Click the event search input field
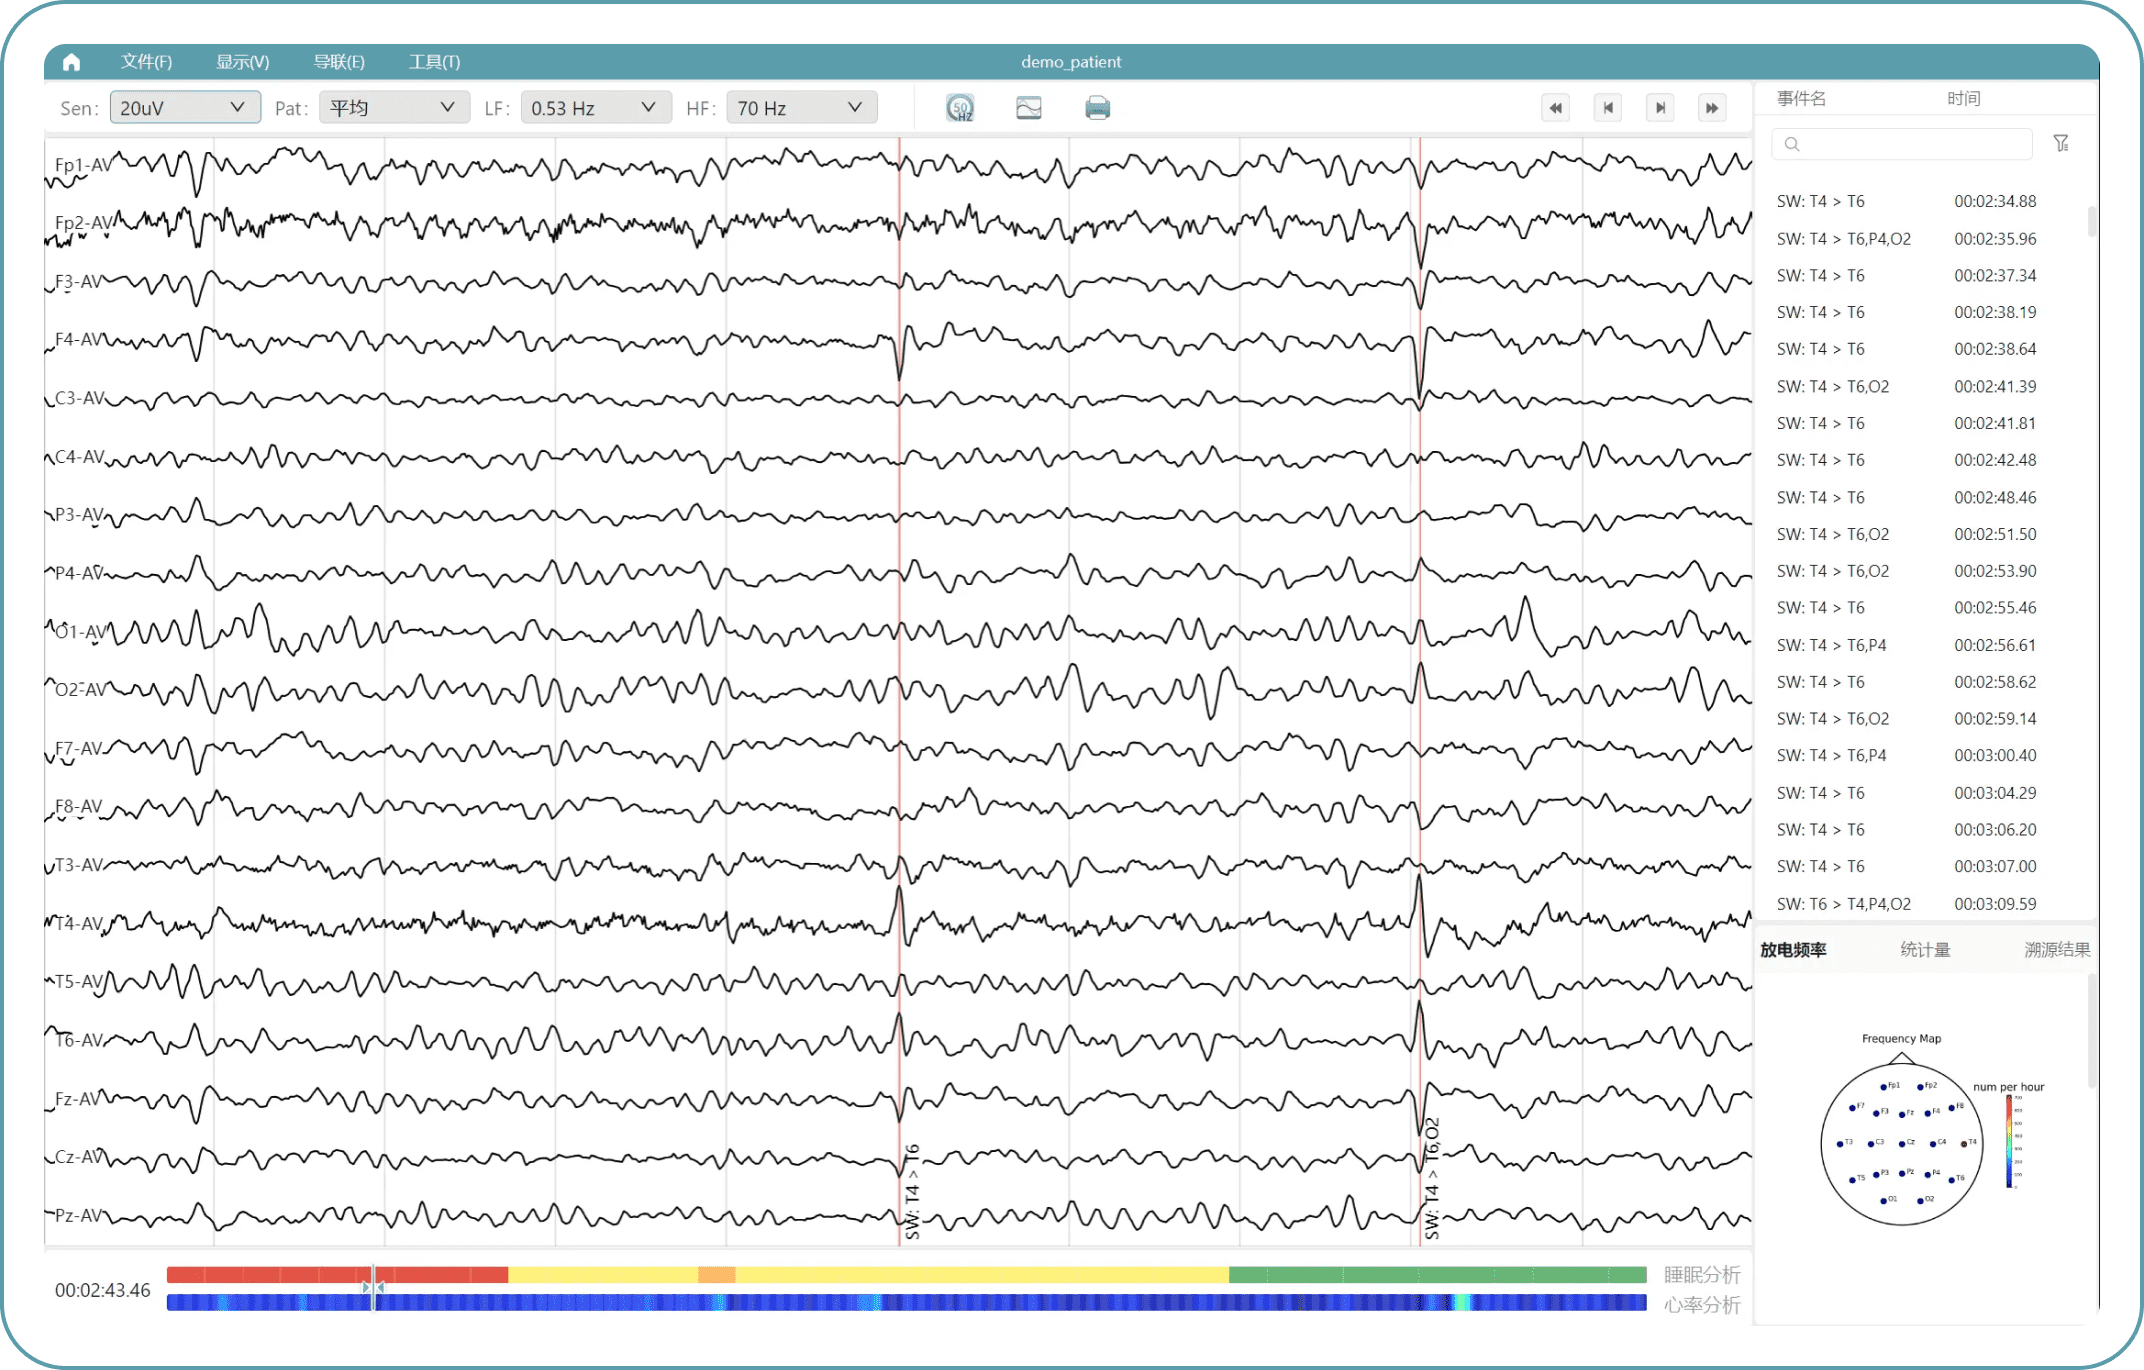Image resolution: width=2144 pixels, height=1370 pixels. point(1902,145)
